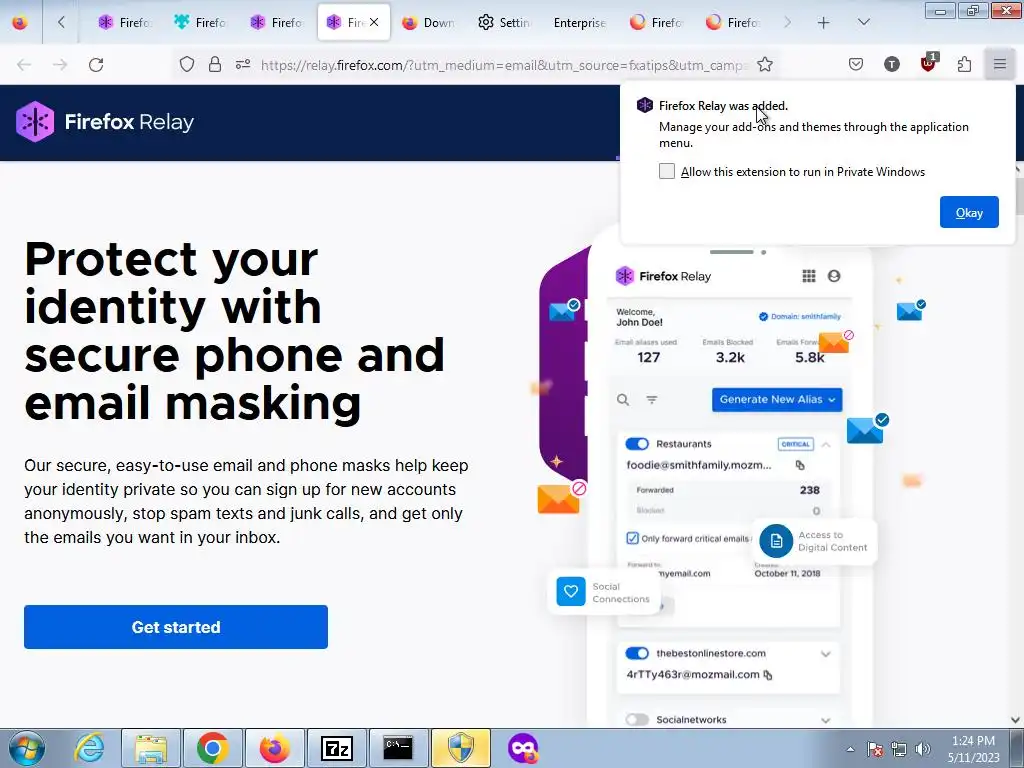Click the Firefox Relay logo in the header
The width and height of the screenshot is (1024, 768).
(105, 121)
